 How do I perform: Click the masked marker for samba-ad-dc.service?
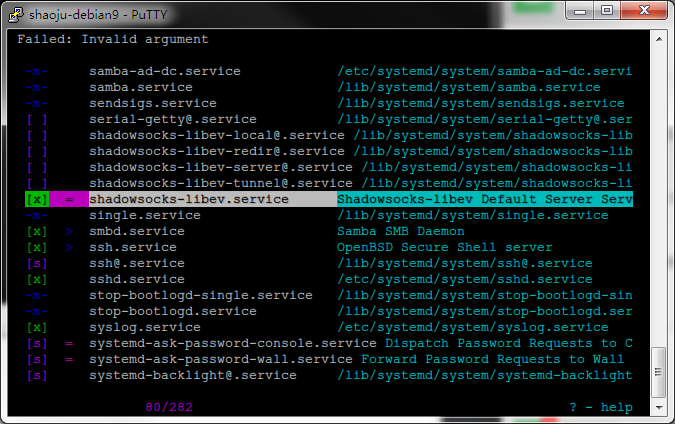[x=37, y=71]
